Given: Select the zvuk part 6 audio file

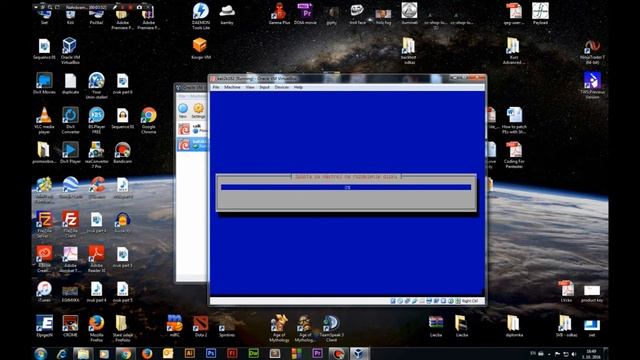Looking at the screenshot, I should pyautogui.click(x=122, y=83).
